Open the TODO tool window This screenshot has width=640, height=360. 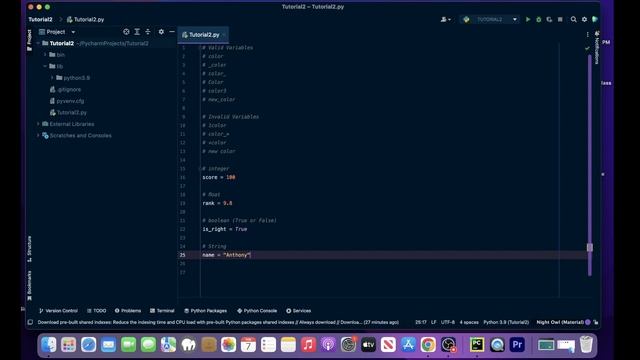pyautogui.click(x=97, y=311)
